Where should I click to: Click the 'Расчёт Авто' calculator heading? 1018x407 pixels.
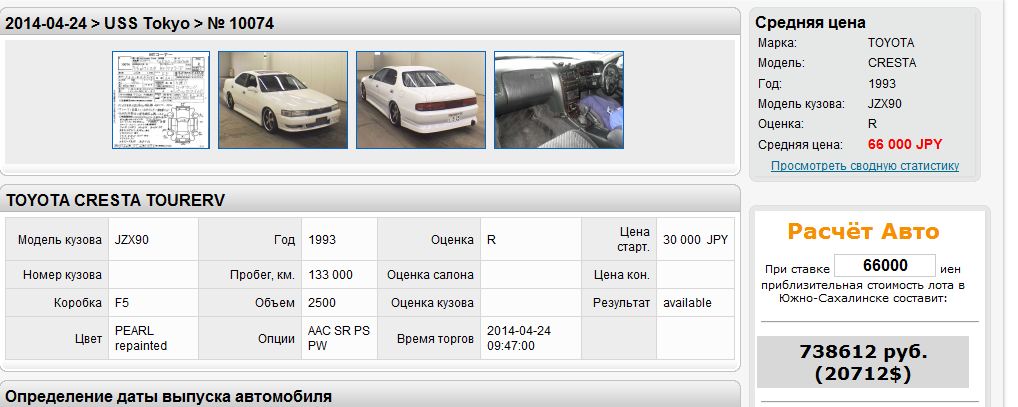point(863,232)
